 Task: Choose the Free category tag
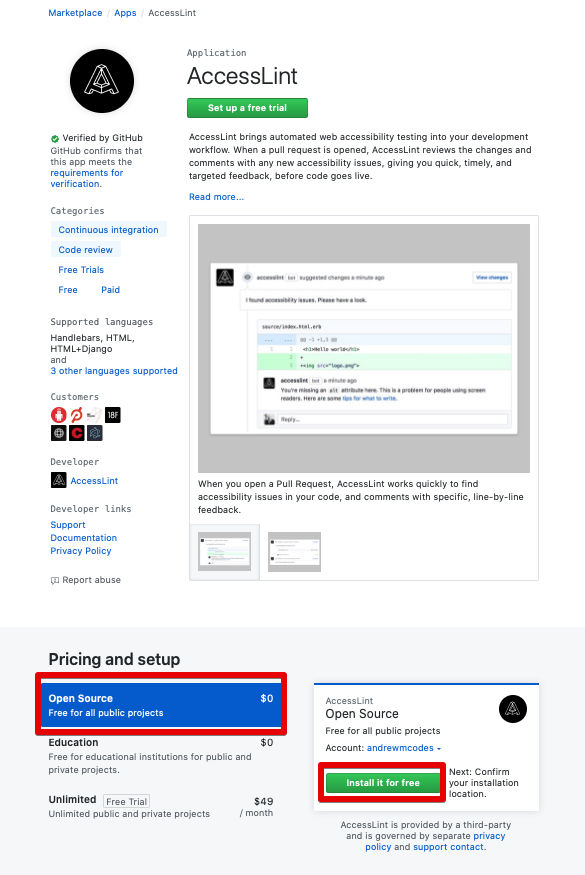pyautogui.click(x=68, y=290)
